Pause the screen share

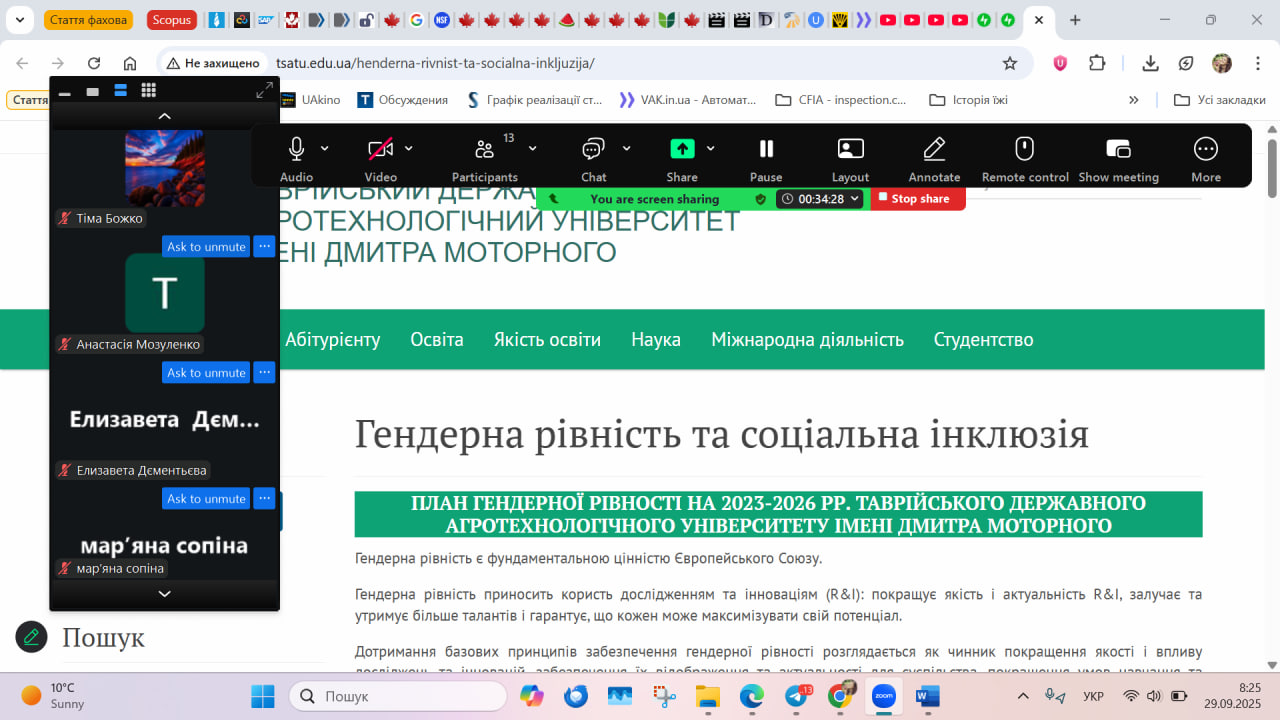pyautogui.click(x=766, y=149)
